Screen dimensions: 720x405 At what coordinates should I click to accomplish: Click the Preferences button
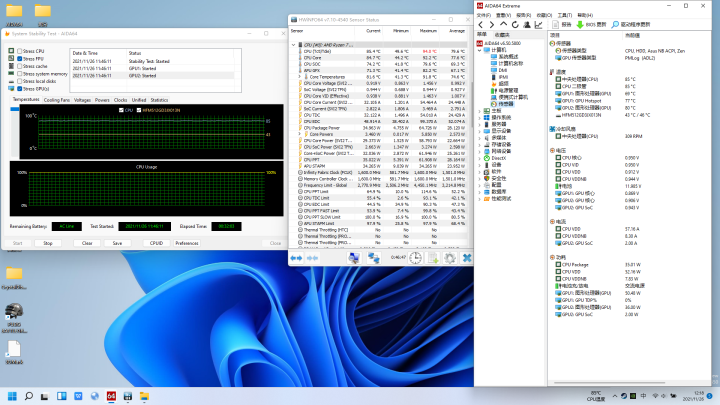187,243
